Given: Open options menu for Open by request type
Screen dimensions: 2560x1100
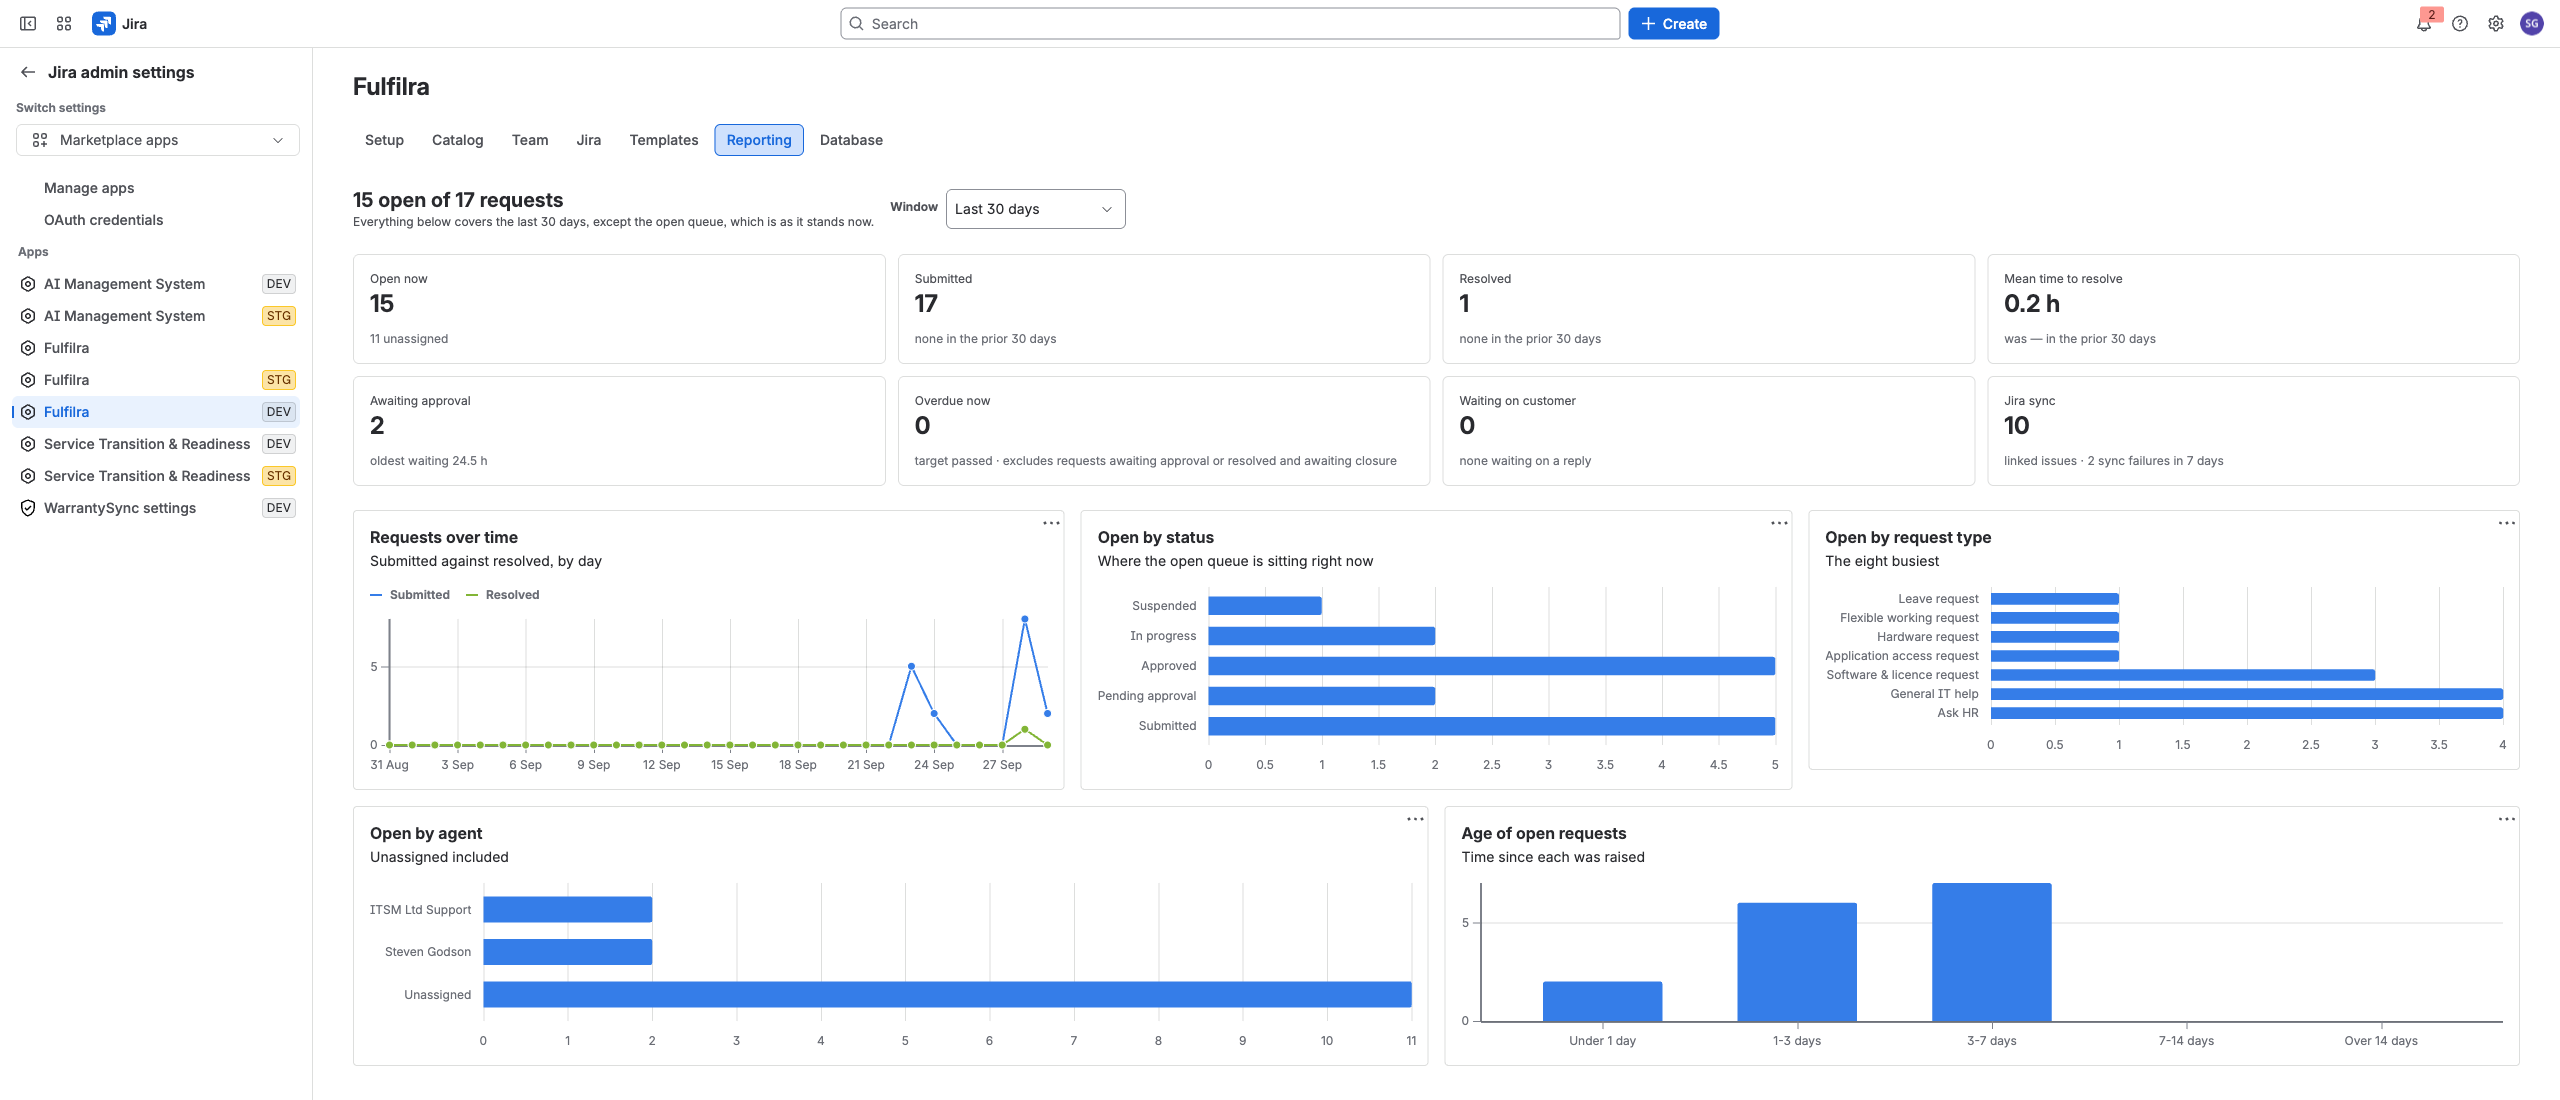Looking at the screenshot, I should [x=2507, y=523].
